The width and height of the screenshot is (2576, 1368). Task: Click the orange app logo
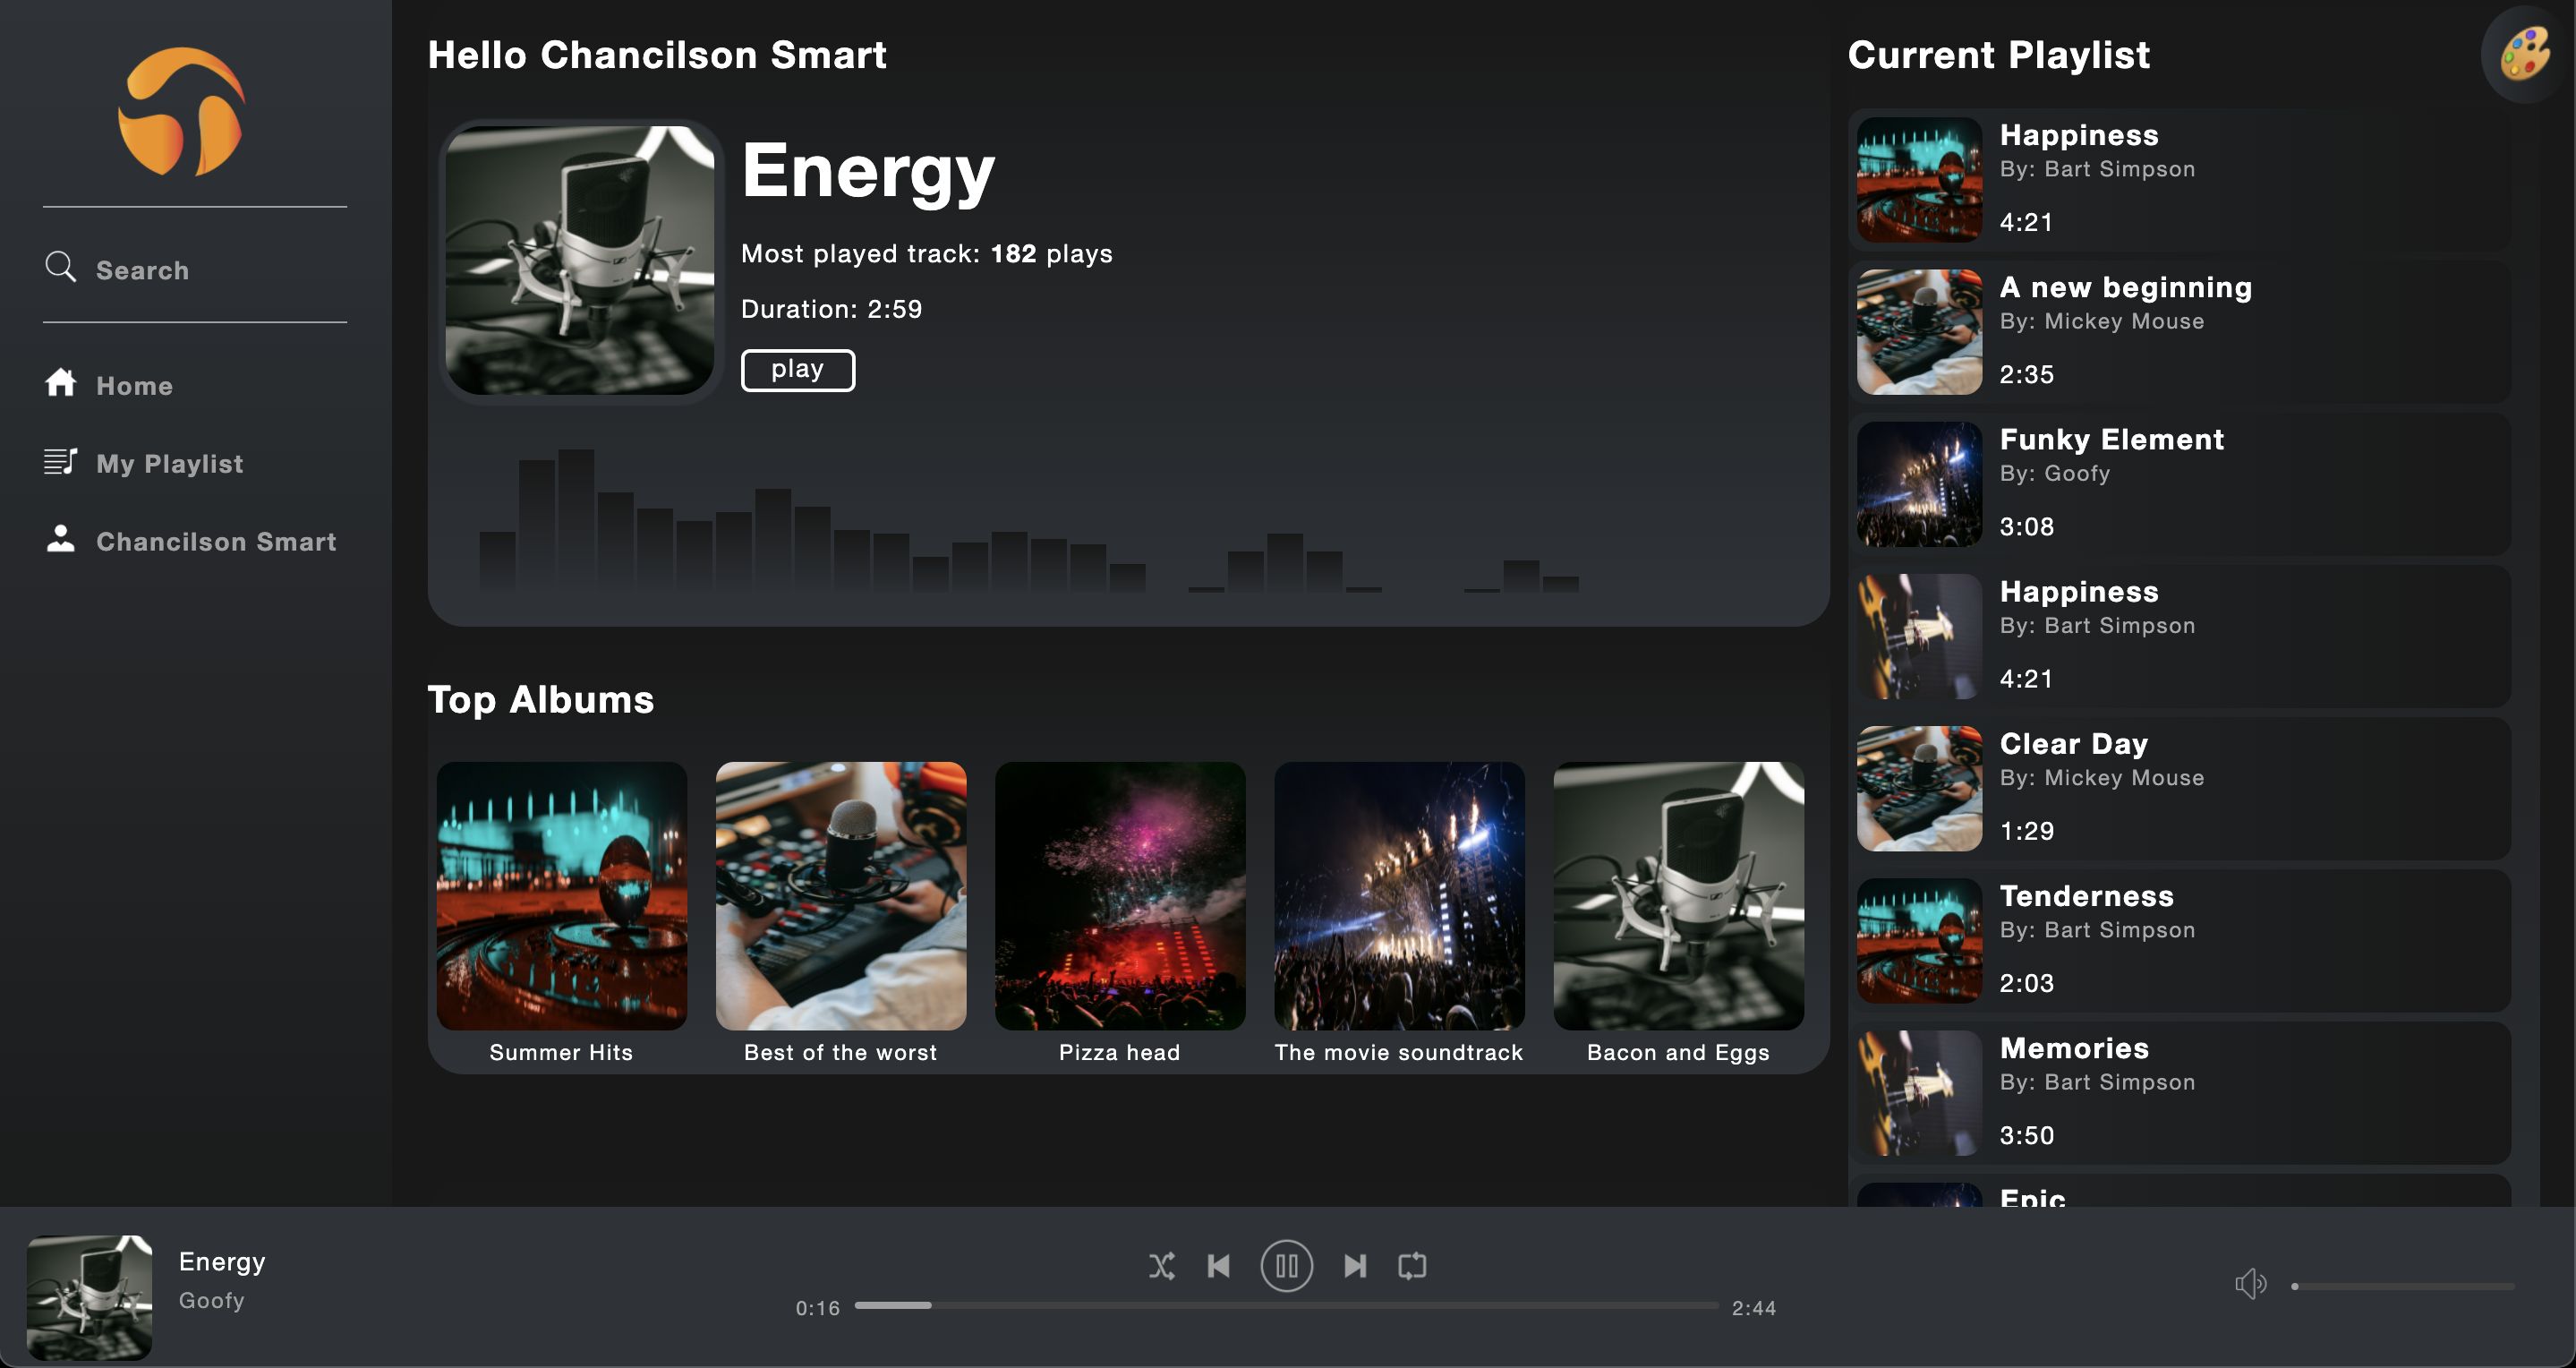tap(182, 112)
